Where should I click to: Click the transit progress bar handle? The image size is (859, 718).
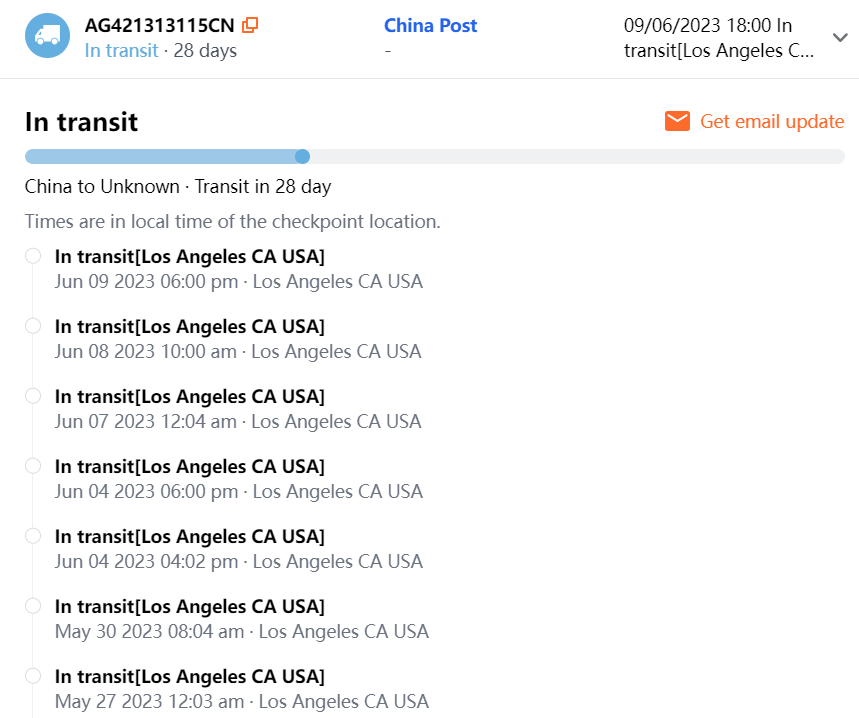point(302,156)
